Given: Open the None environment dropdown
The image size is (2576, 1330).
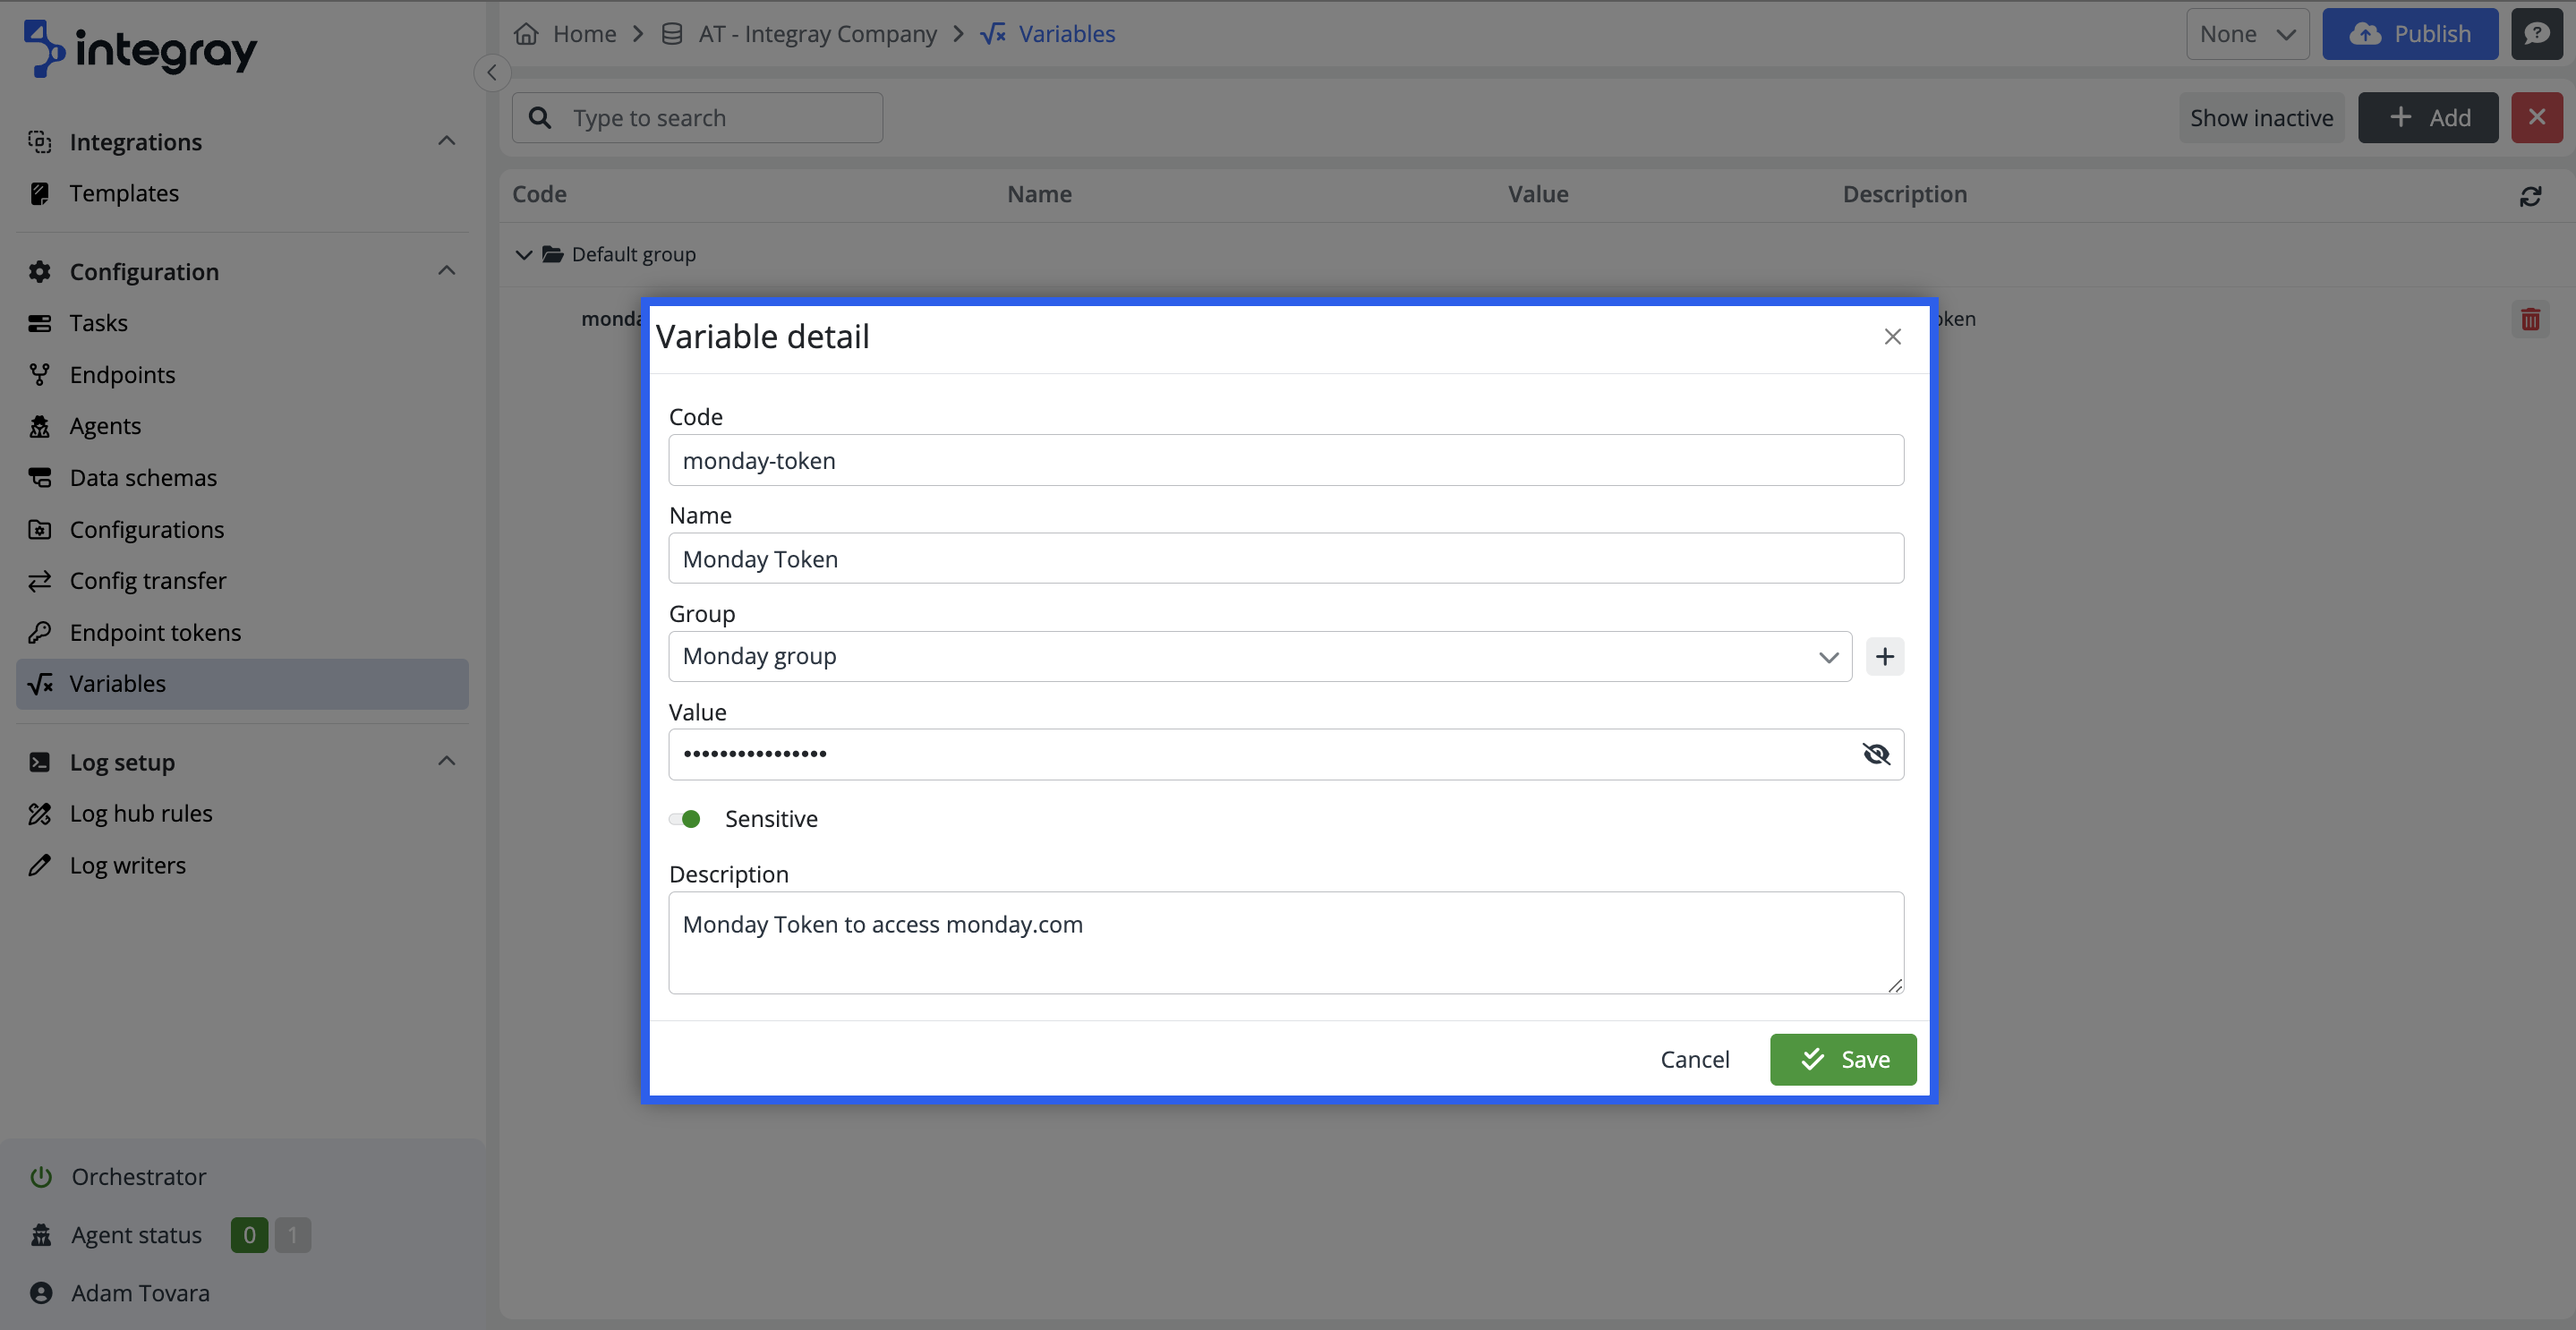Looking at the screenshot, I should coord(2246,34).
